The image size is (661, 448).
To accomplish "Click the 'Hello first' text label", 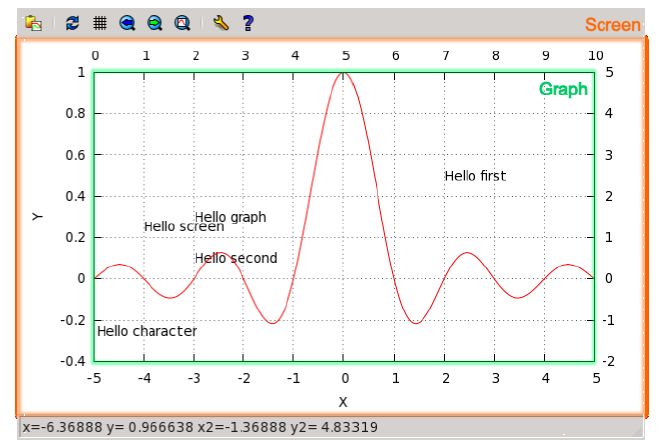I will 475,176.
